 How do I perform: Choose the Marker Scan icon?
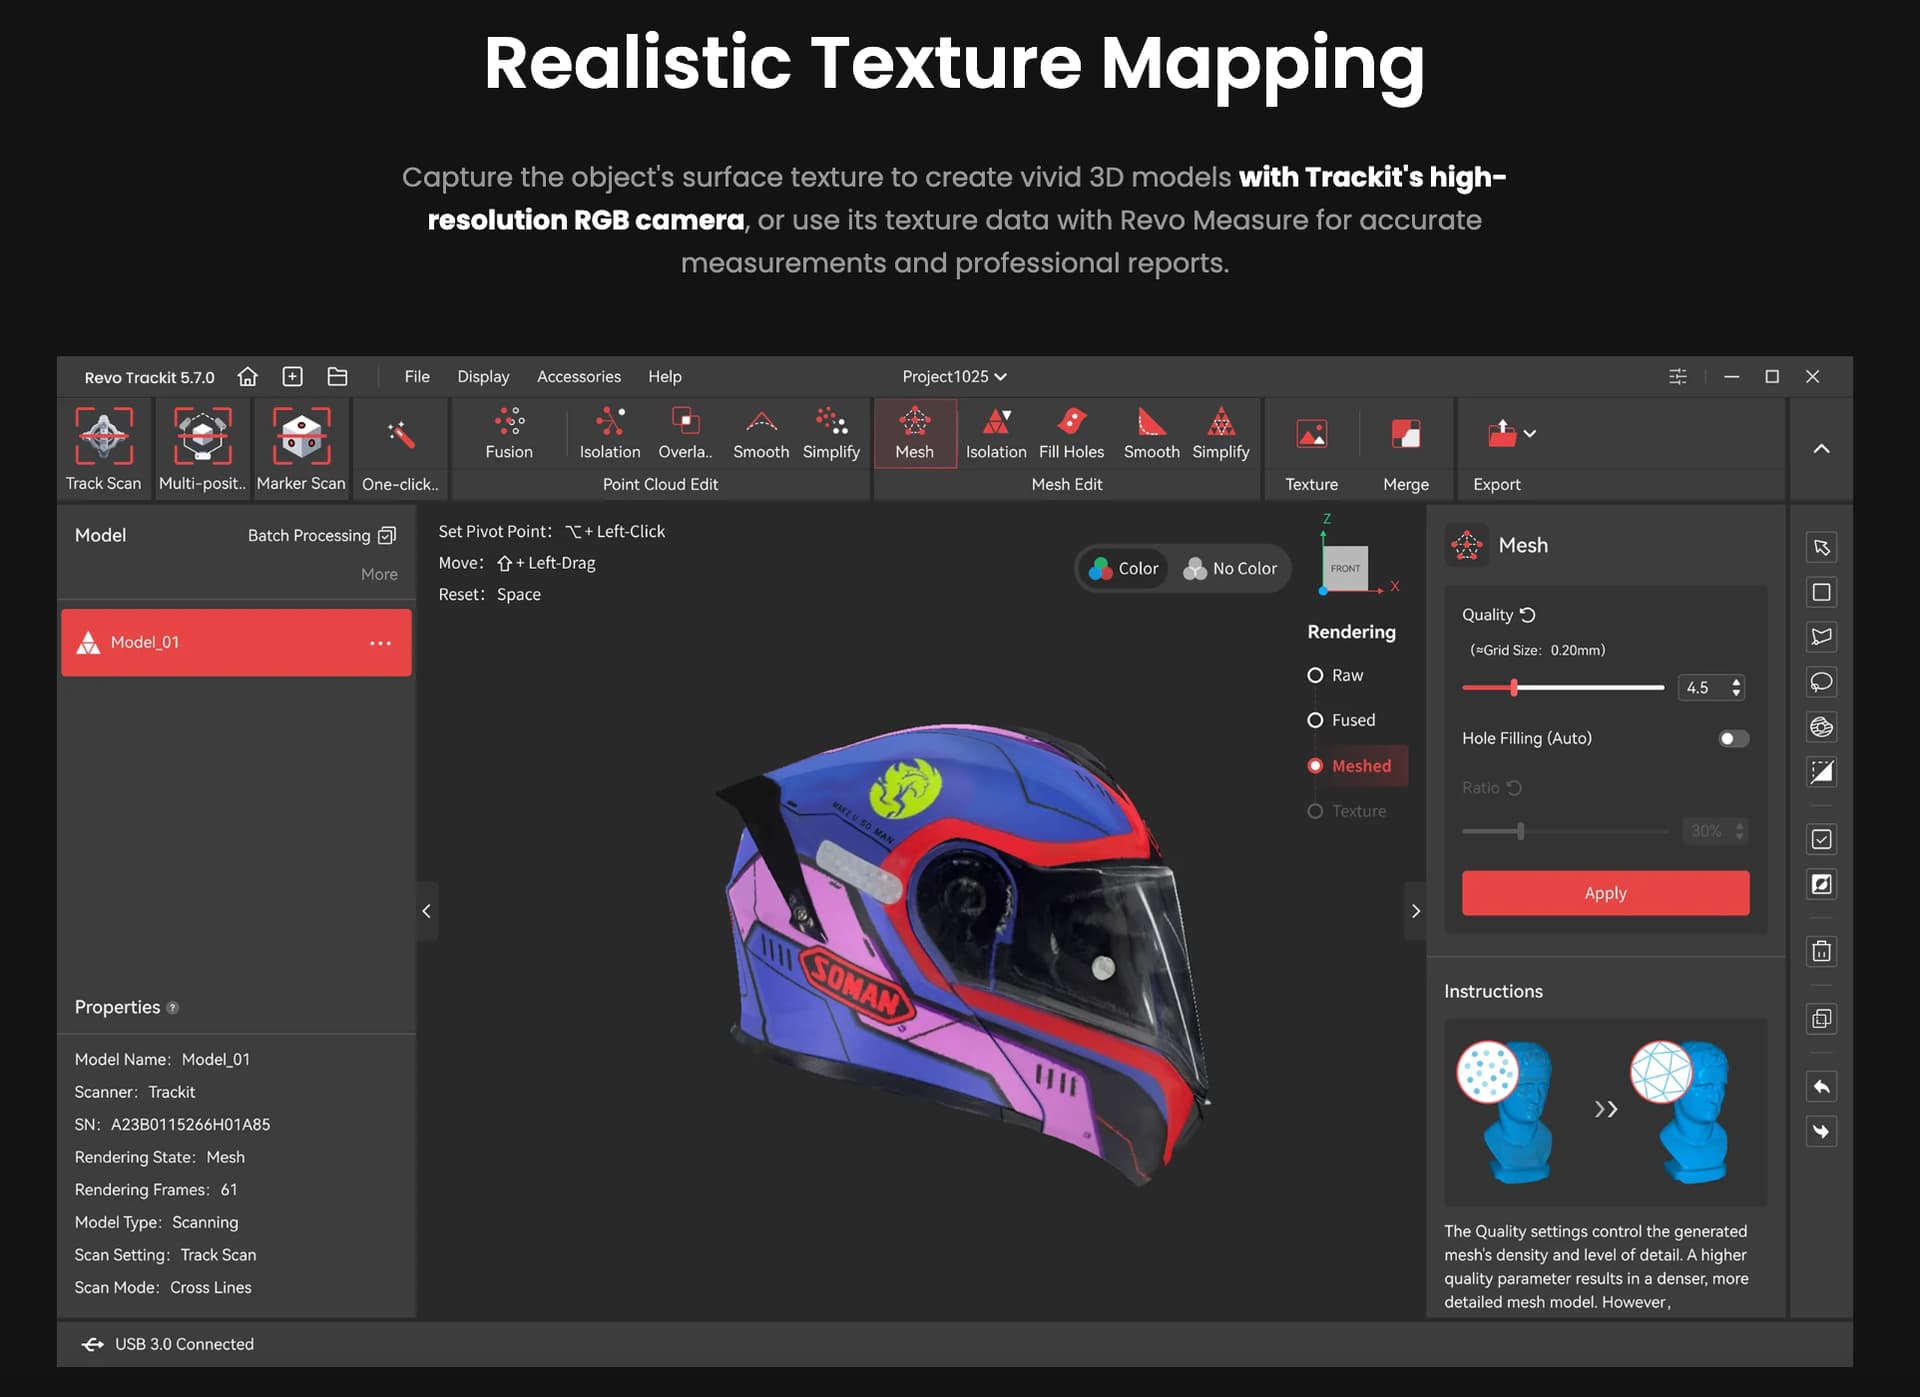(x=301, y=436)
